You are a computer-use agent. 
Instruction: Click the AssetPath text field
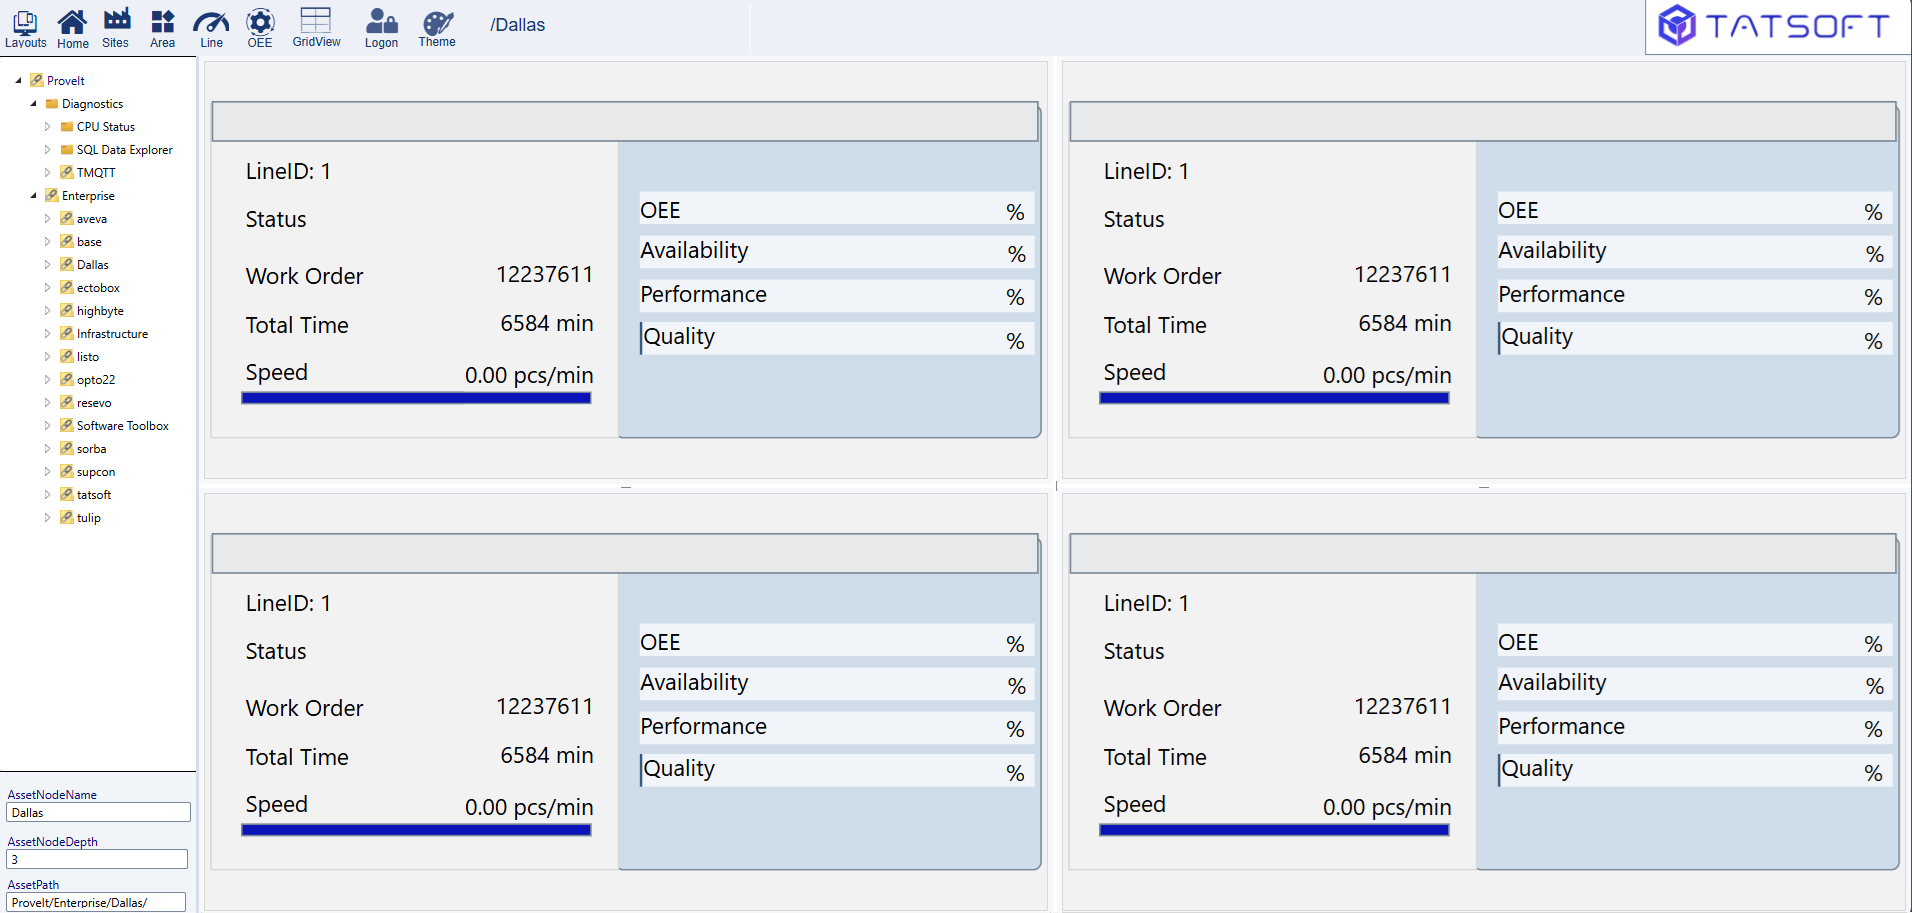[96, 902]
